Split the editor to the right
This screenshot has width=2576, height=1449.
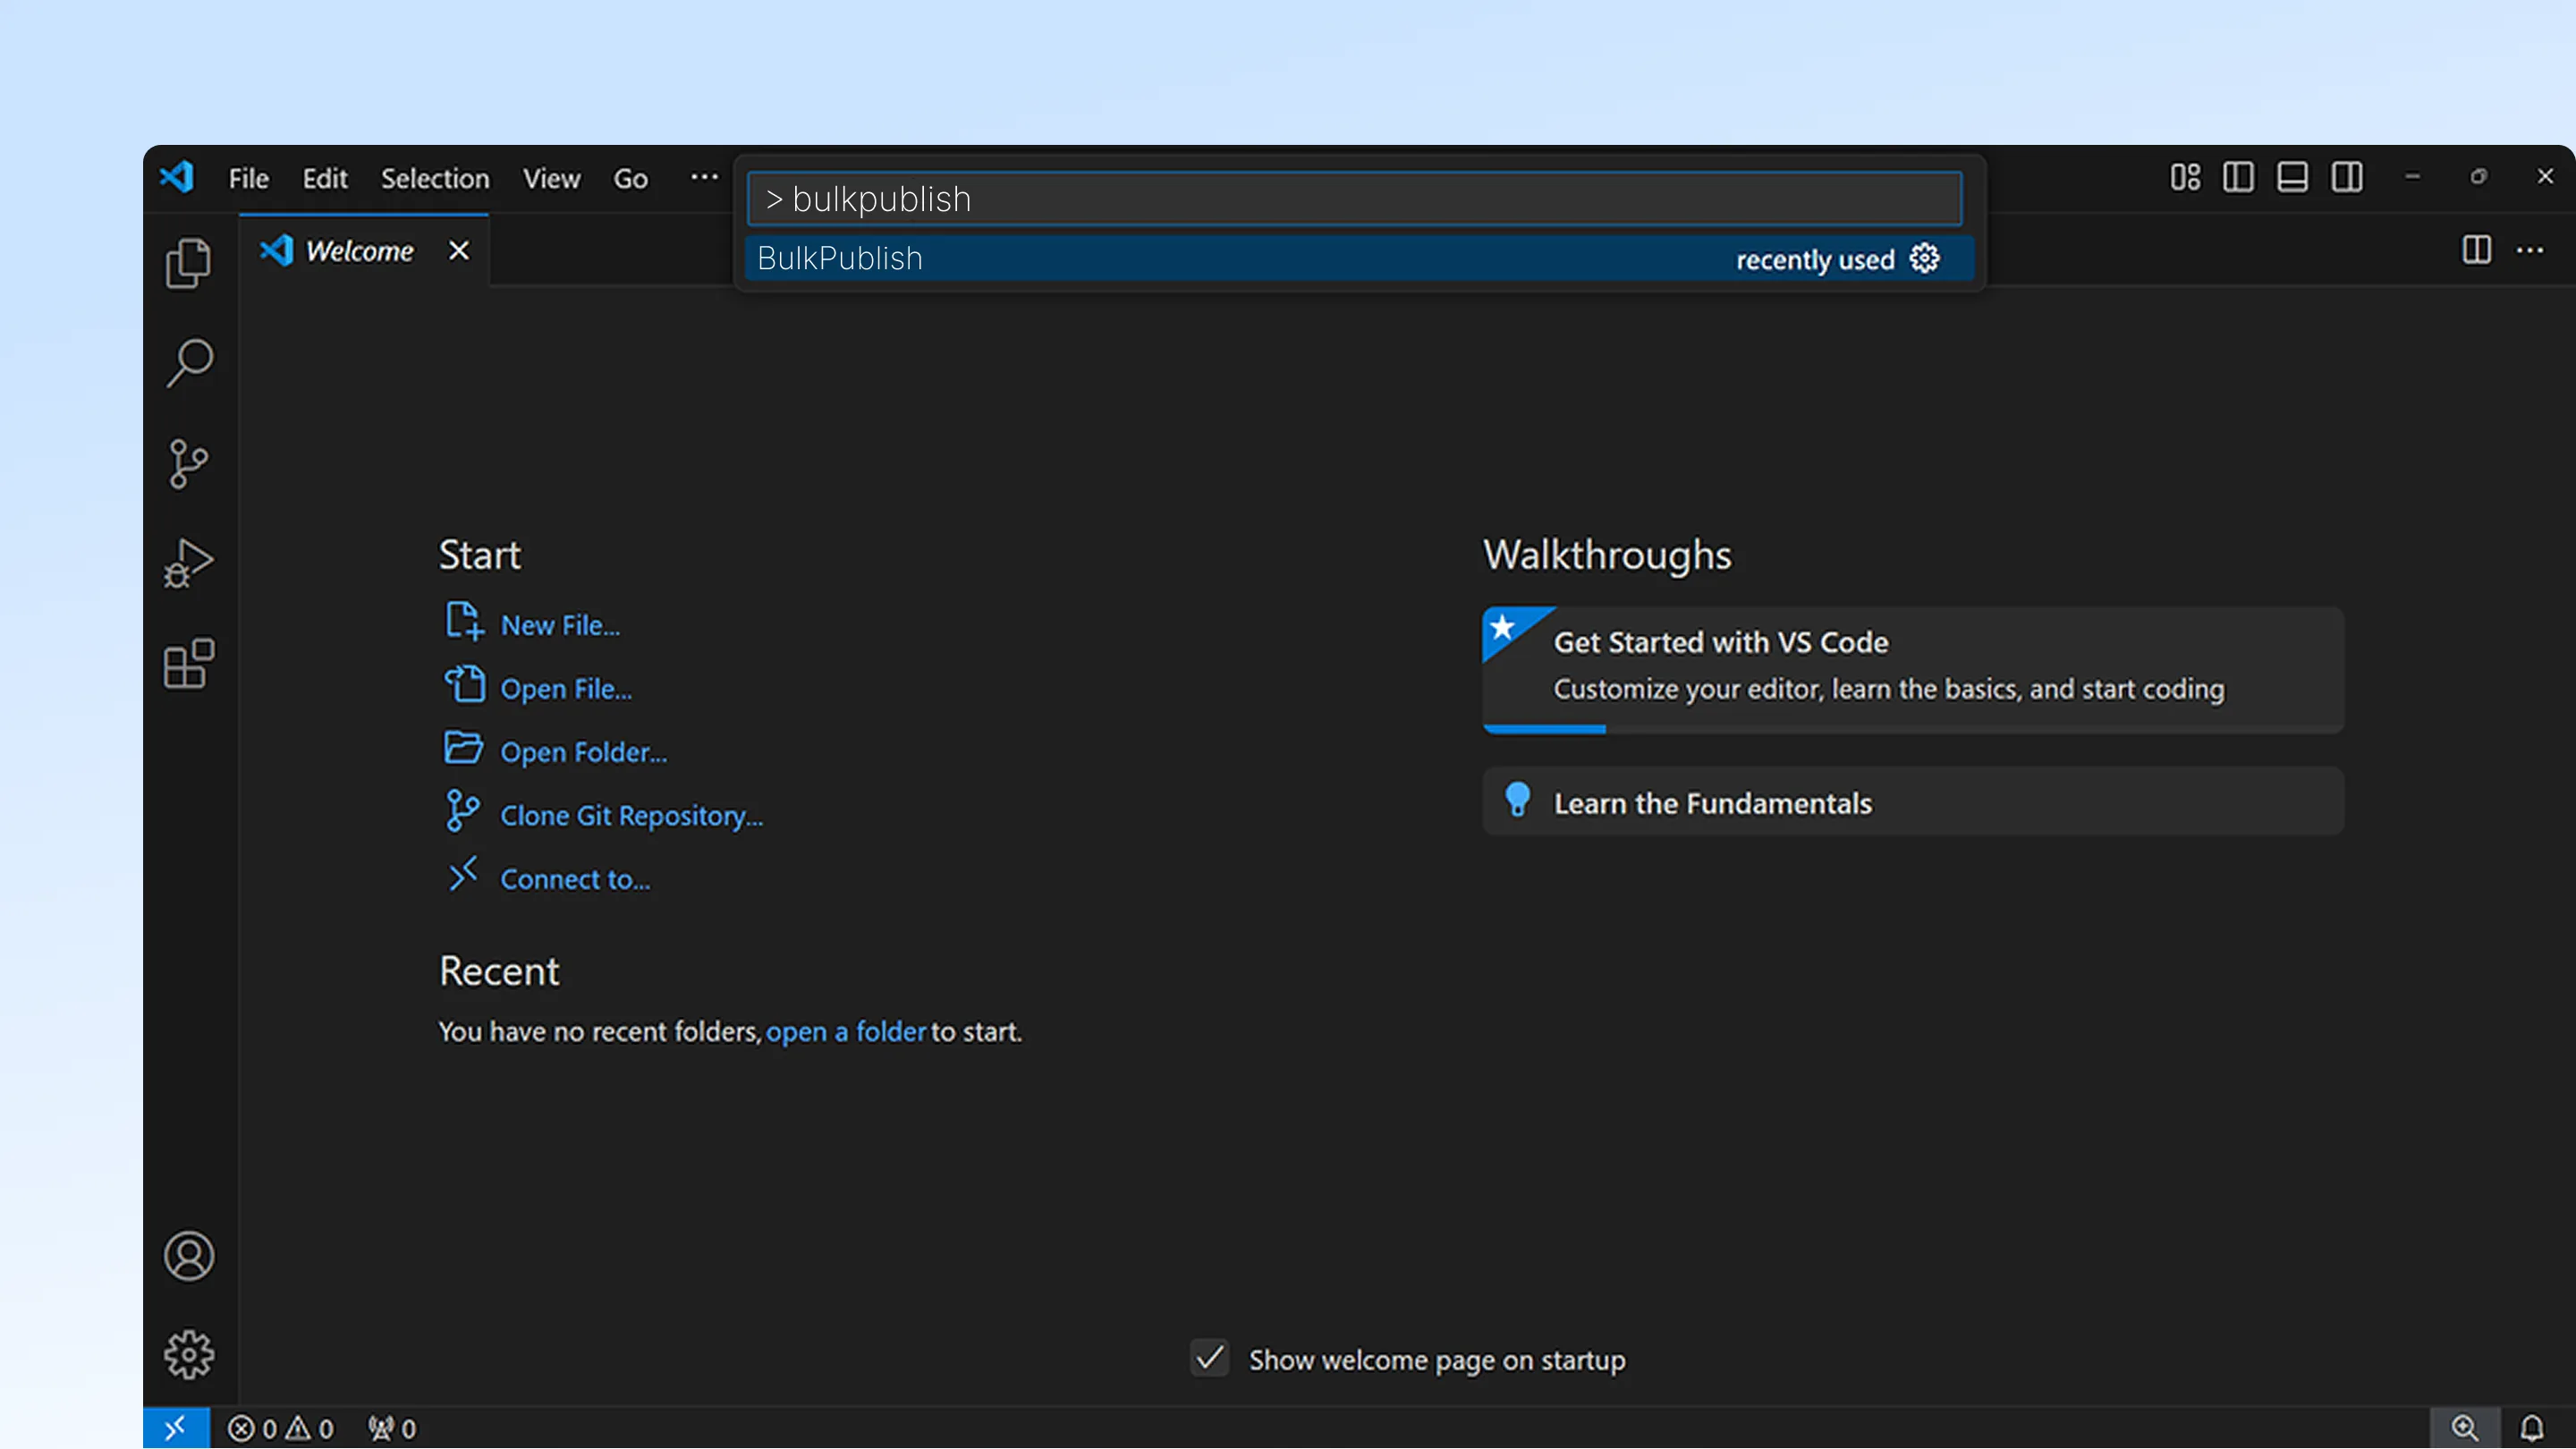pos(2476,249)
